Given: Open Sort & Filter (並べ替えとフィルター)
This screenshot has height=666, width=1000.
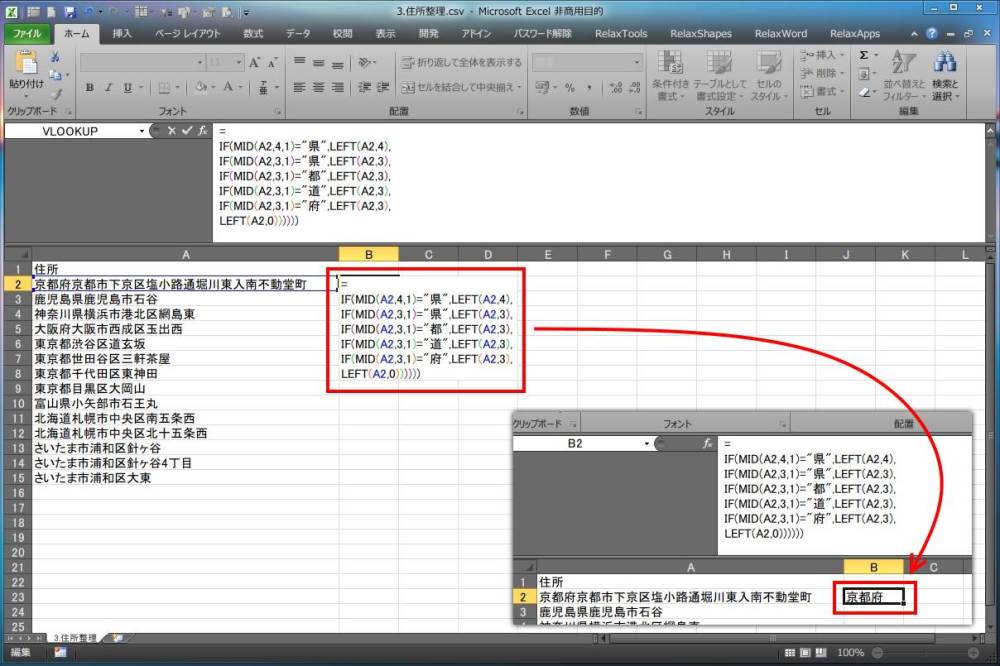Looking at the screenshot, I should tap(904, 76).
